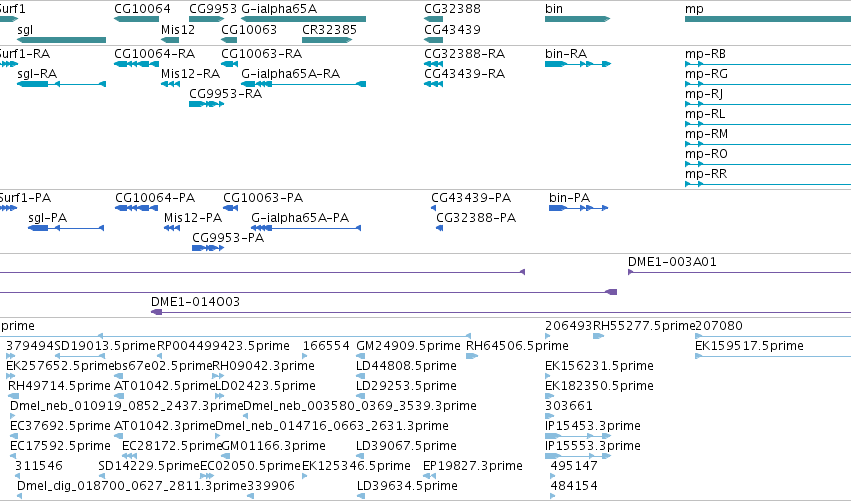
Task: Select EST GM24909.5prime
Action: click(408, 346)
